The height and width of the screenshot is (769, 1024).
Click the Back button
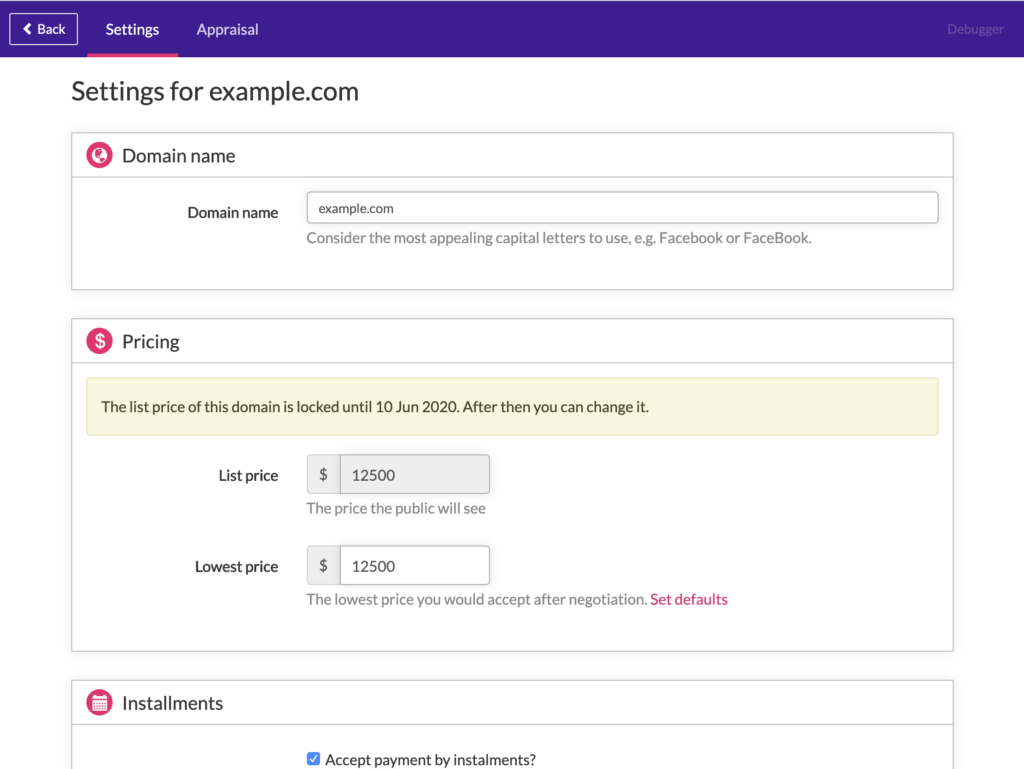43,29
